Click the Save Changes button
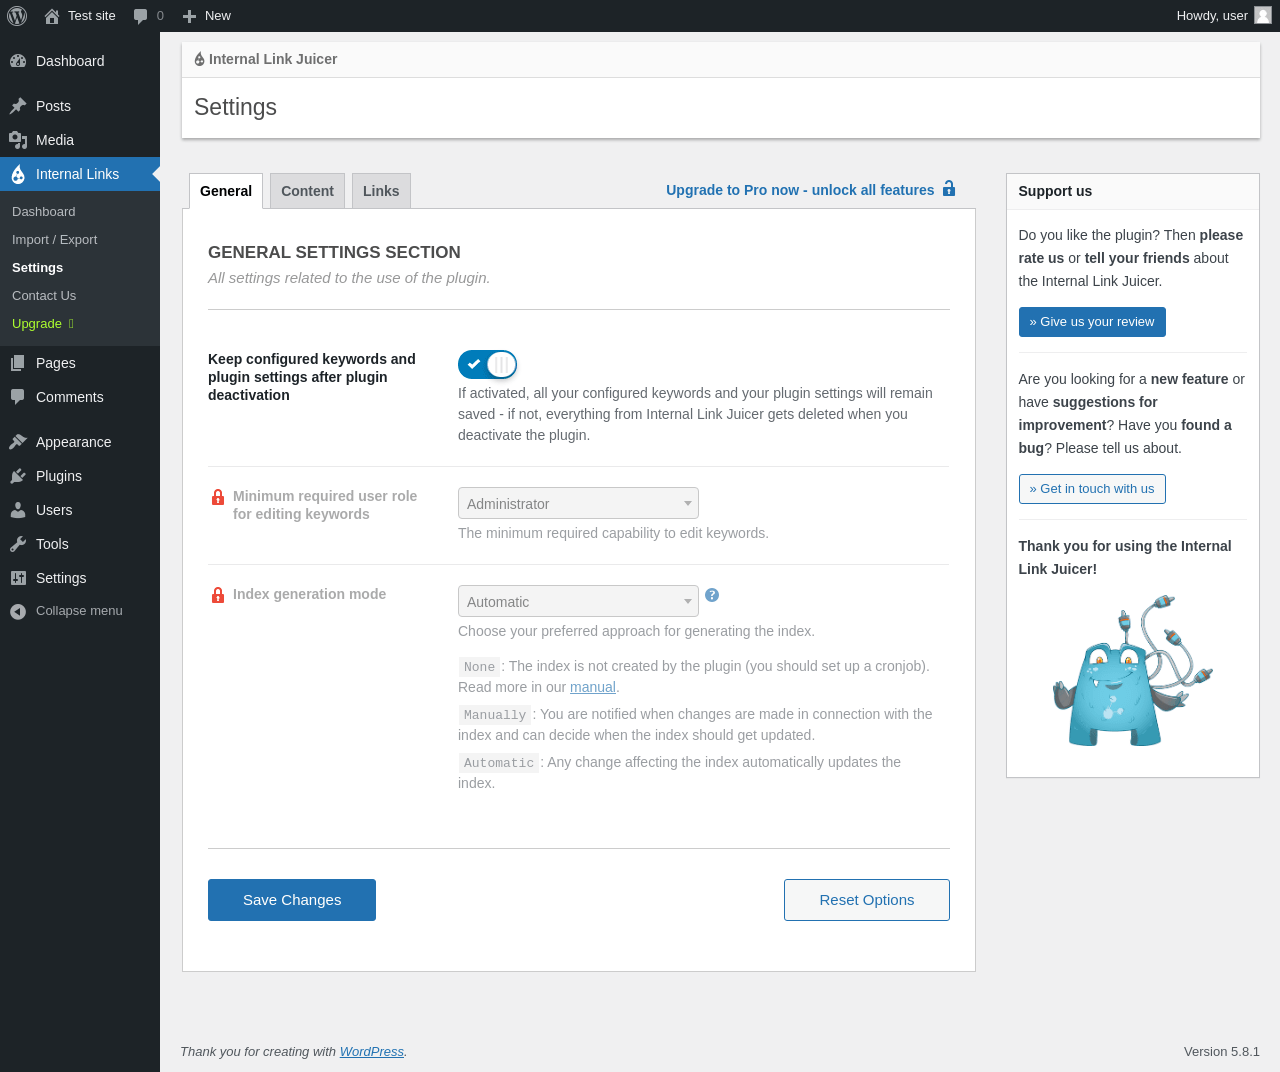 pyautogui.click(x=292, y=900)
